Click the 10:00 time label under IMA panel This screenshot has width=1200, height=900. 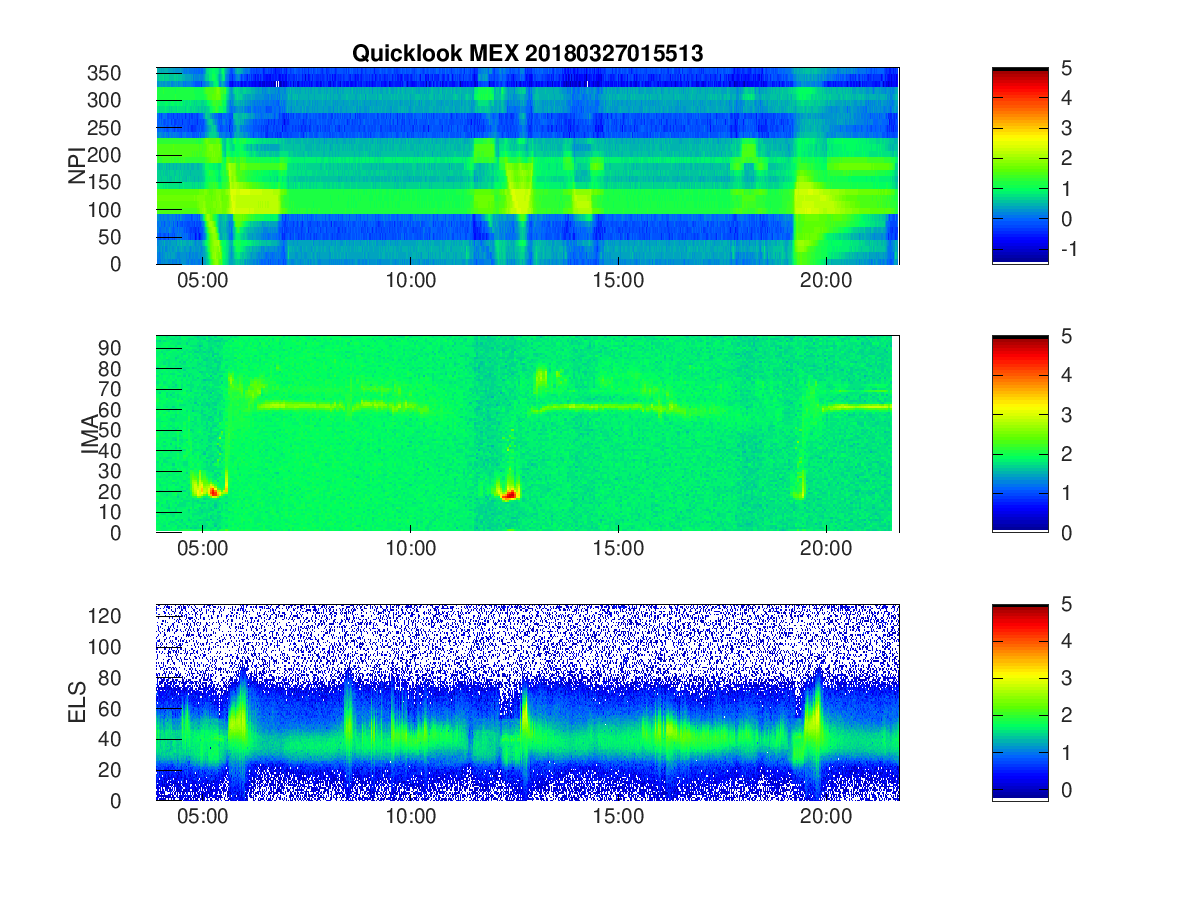(410, 549)
